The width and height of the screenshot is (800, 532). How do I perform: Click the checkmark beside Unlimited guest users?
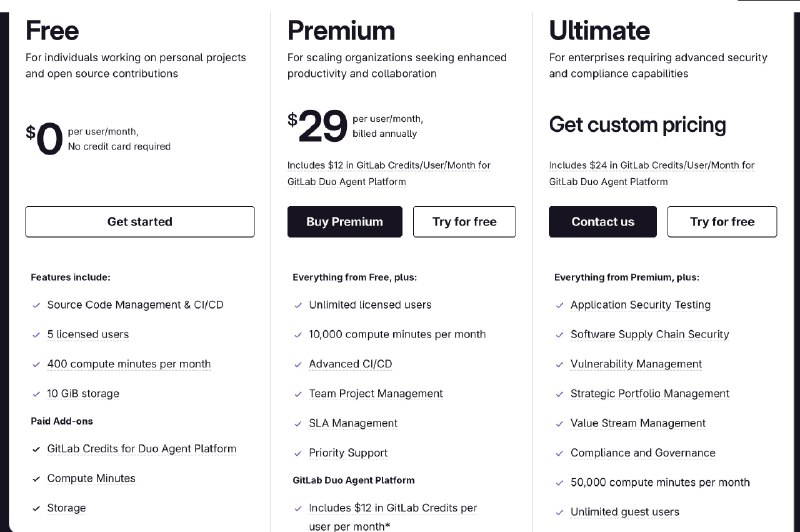coord(560,512)
